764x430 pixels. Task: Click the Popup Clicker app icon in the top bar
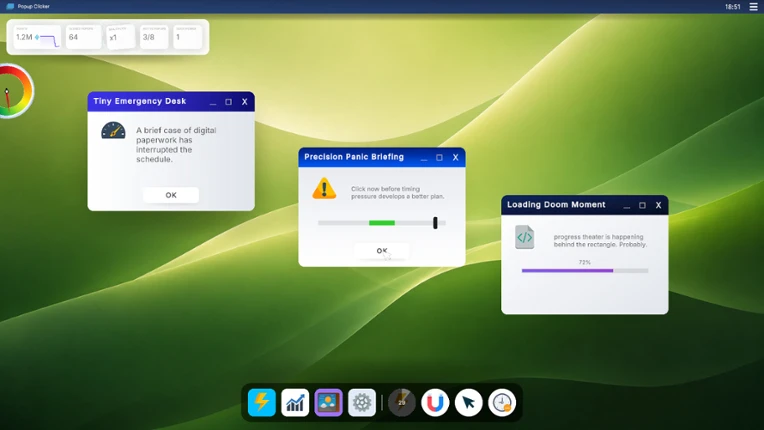coord(10,6)
